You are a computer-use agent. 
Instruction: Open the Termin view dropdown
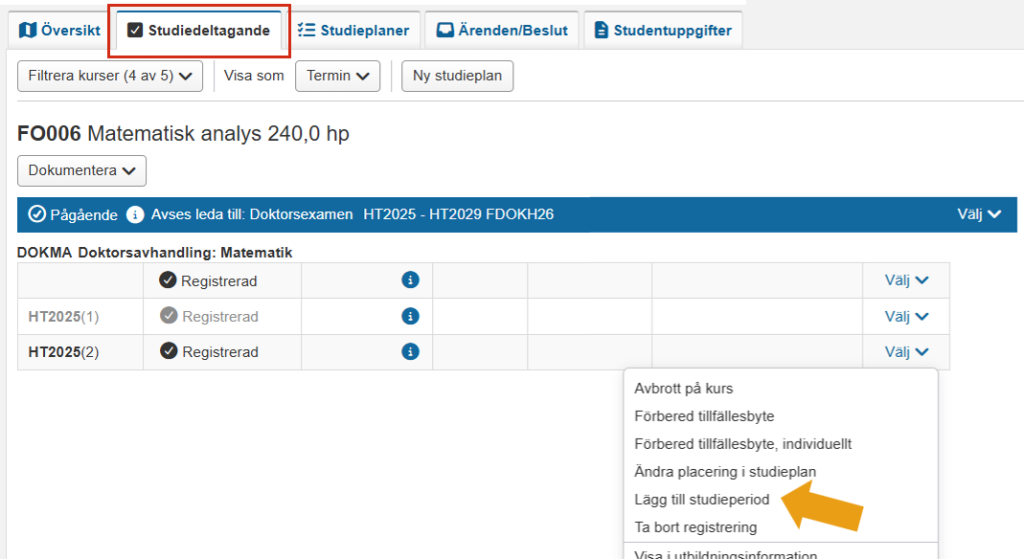[x=338, y=76]
